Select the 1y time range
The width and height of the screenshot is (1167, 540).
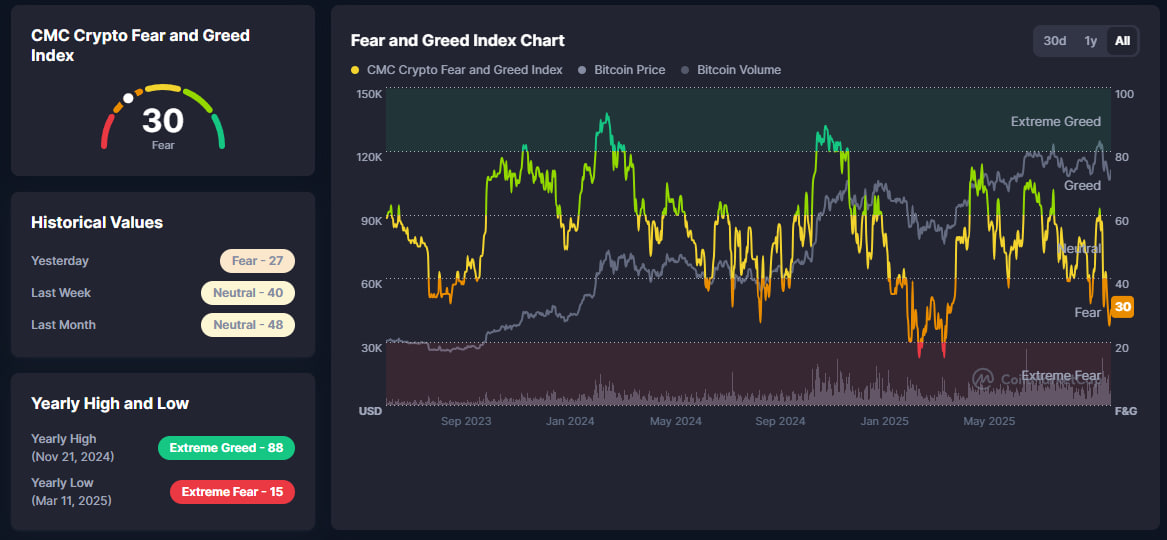coord(1091,41)
